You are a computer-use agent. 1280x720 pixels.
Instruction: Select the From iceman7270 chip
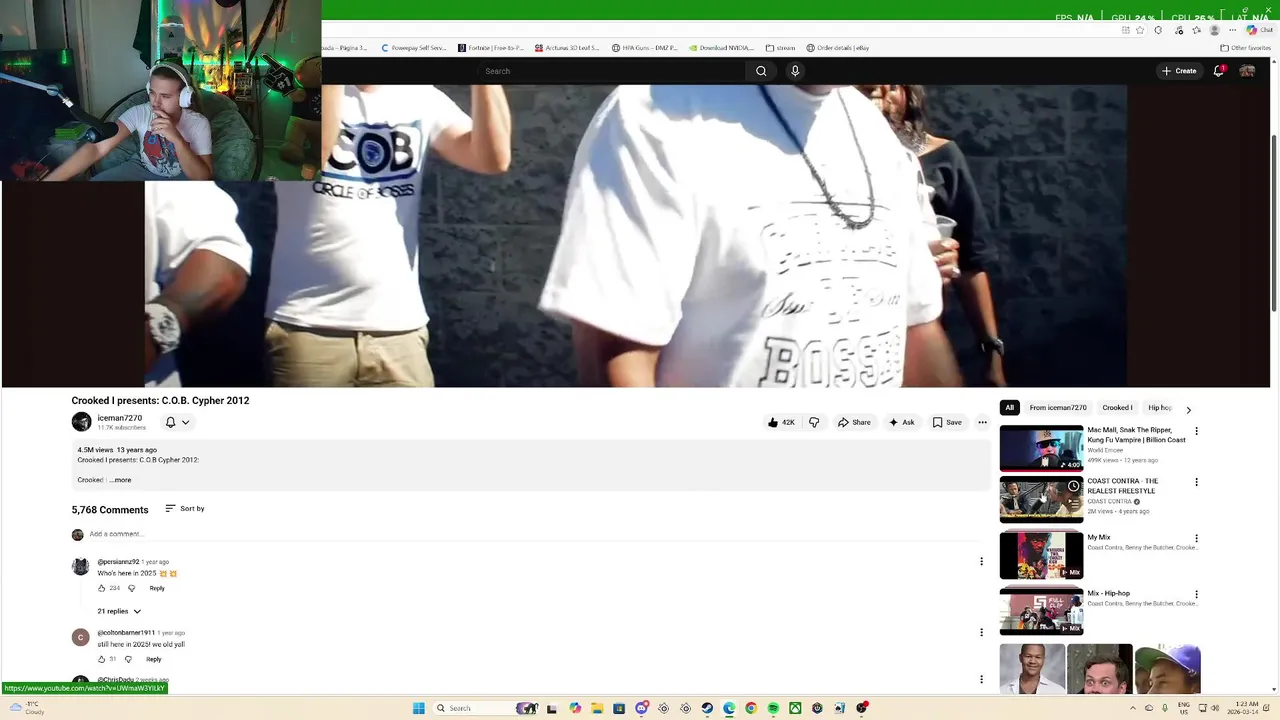1058,408
